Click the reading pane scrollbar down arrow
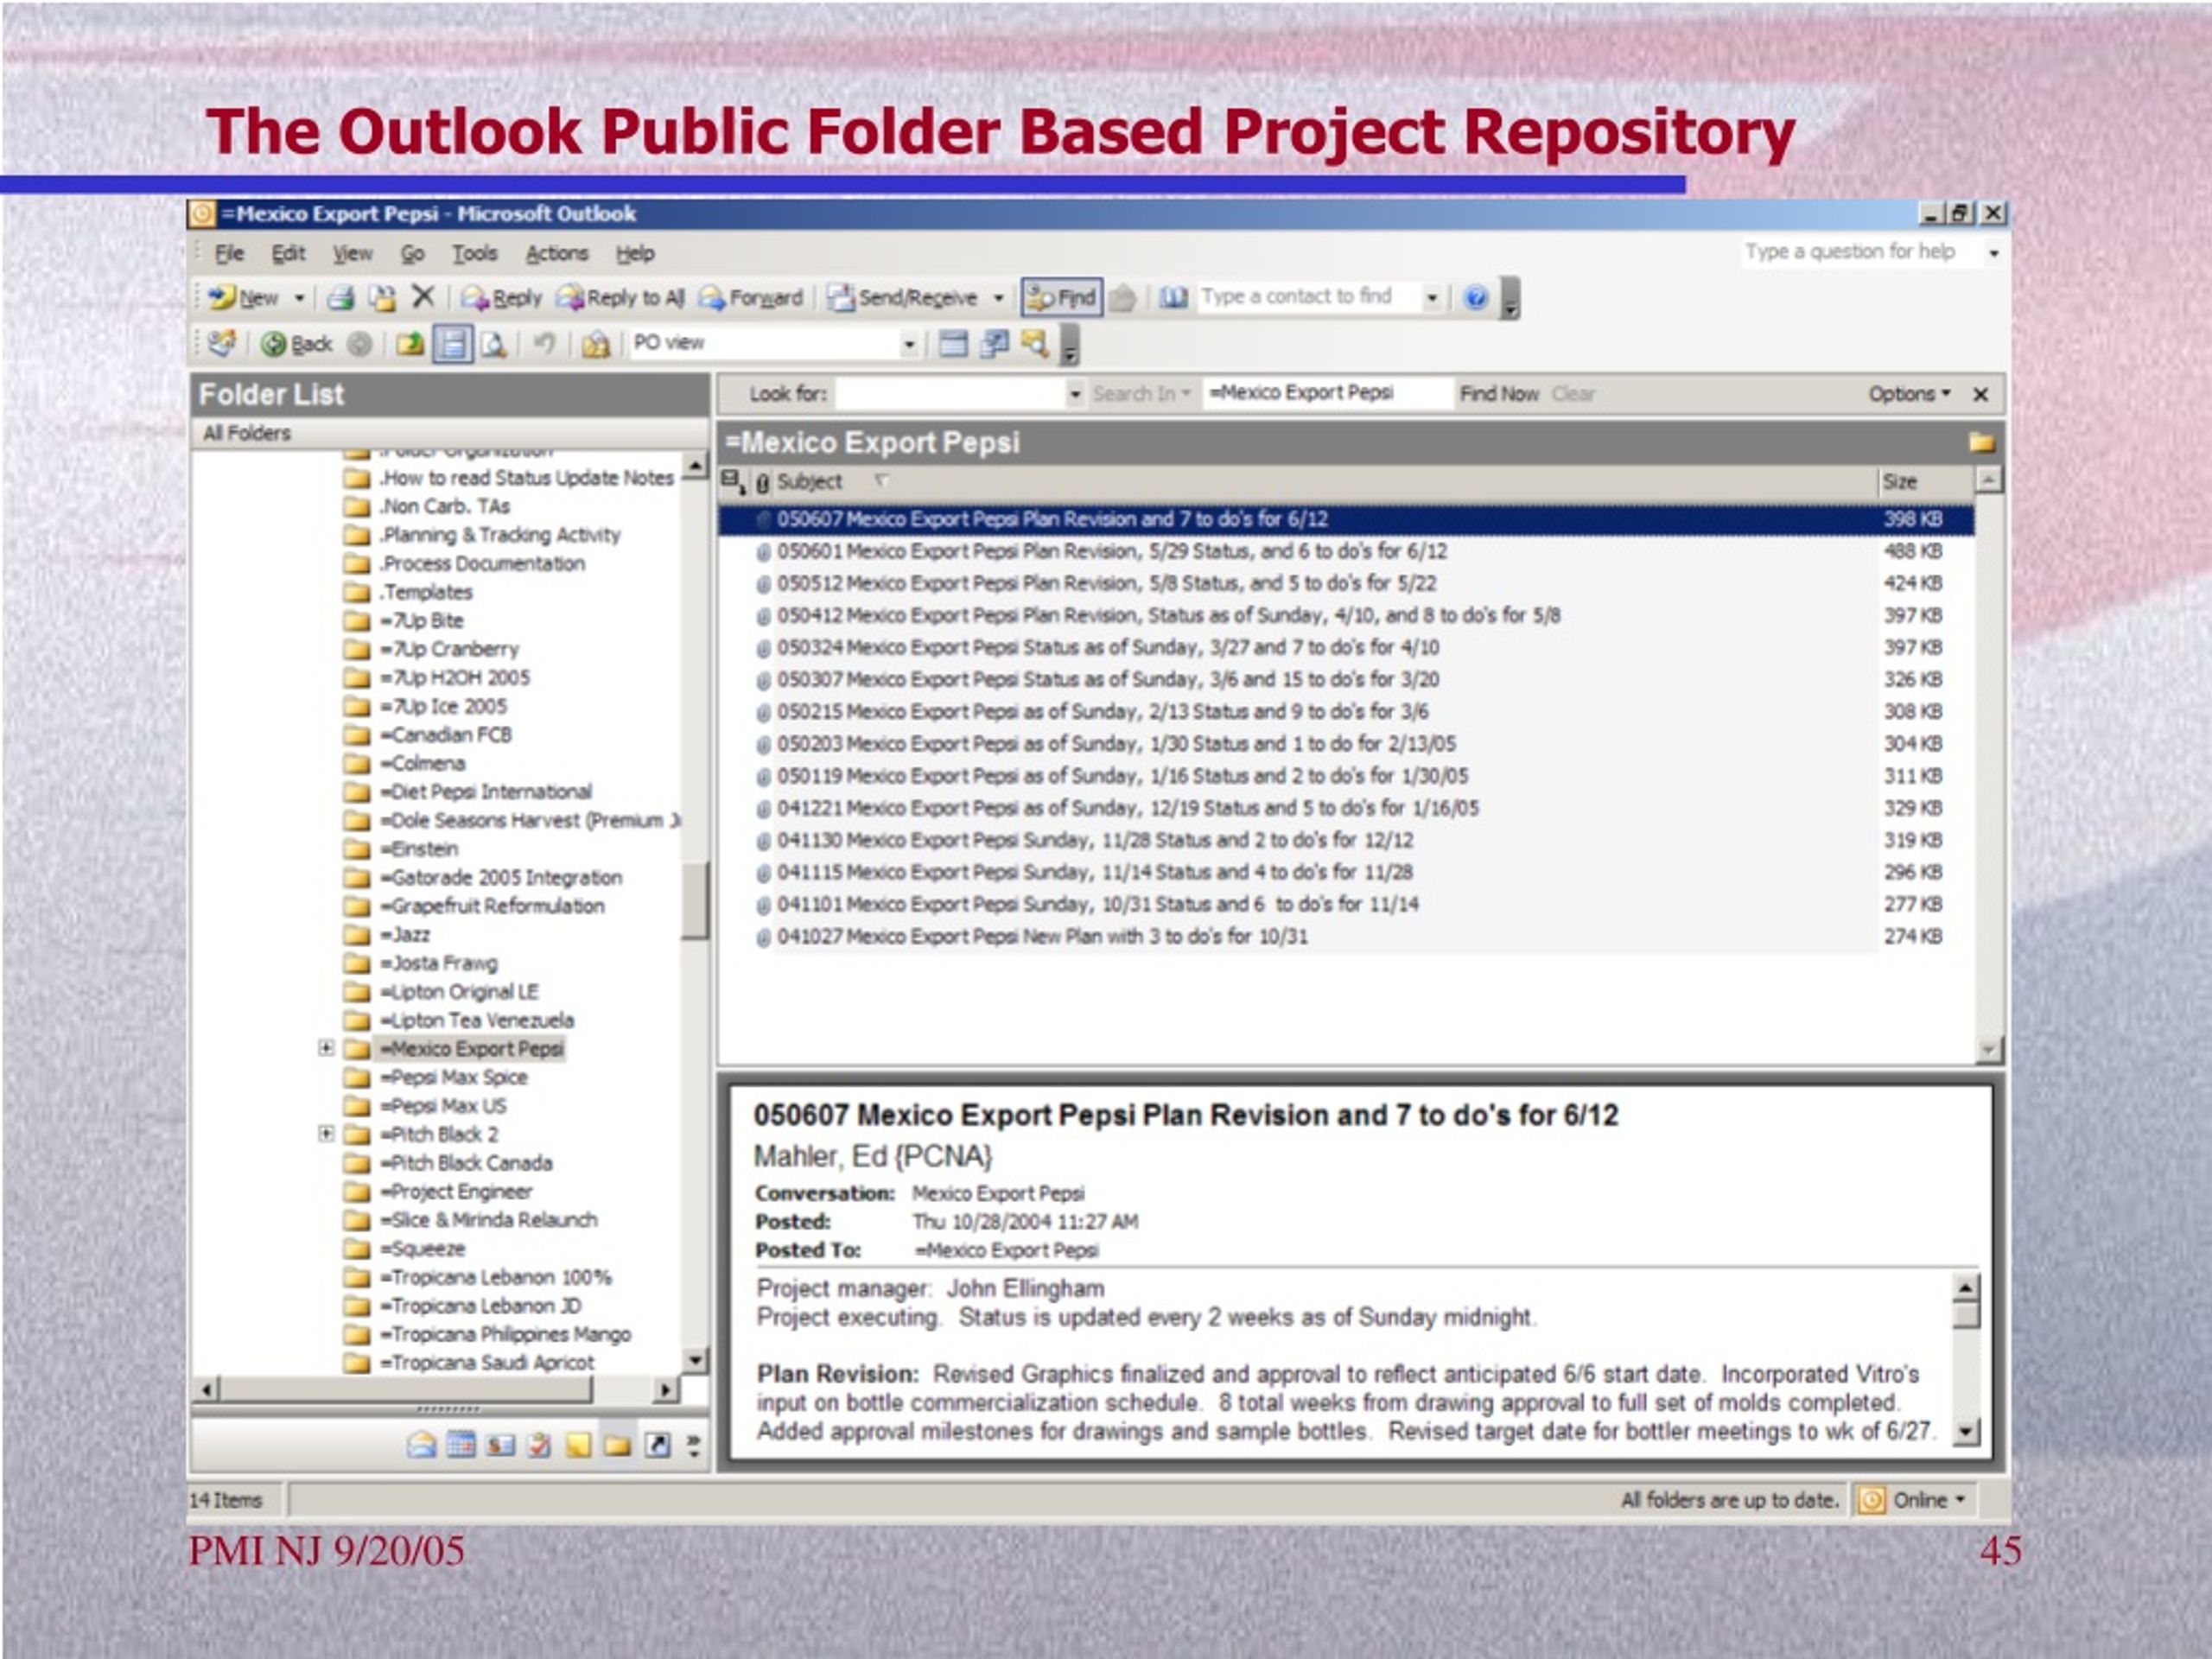Screen dimensions: 2212x1659 (1965, 1430)
